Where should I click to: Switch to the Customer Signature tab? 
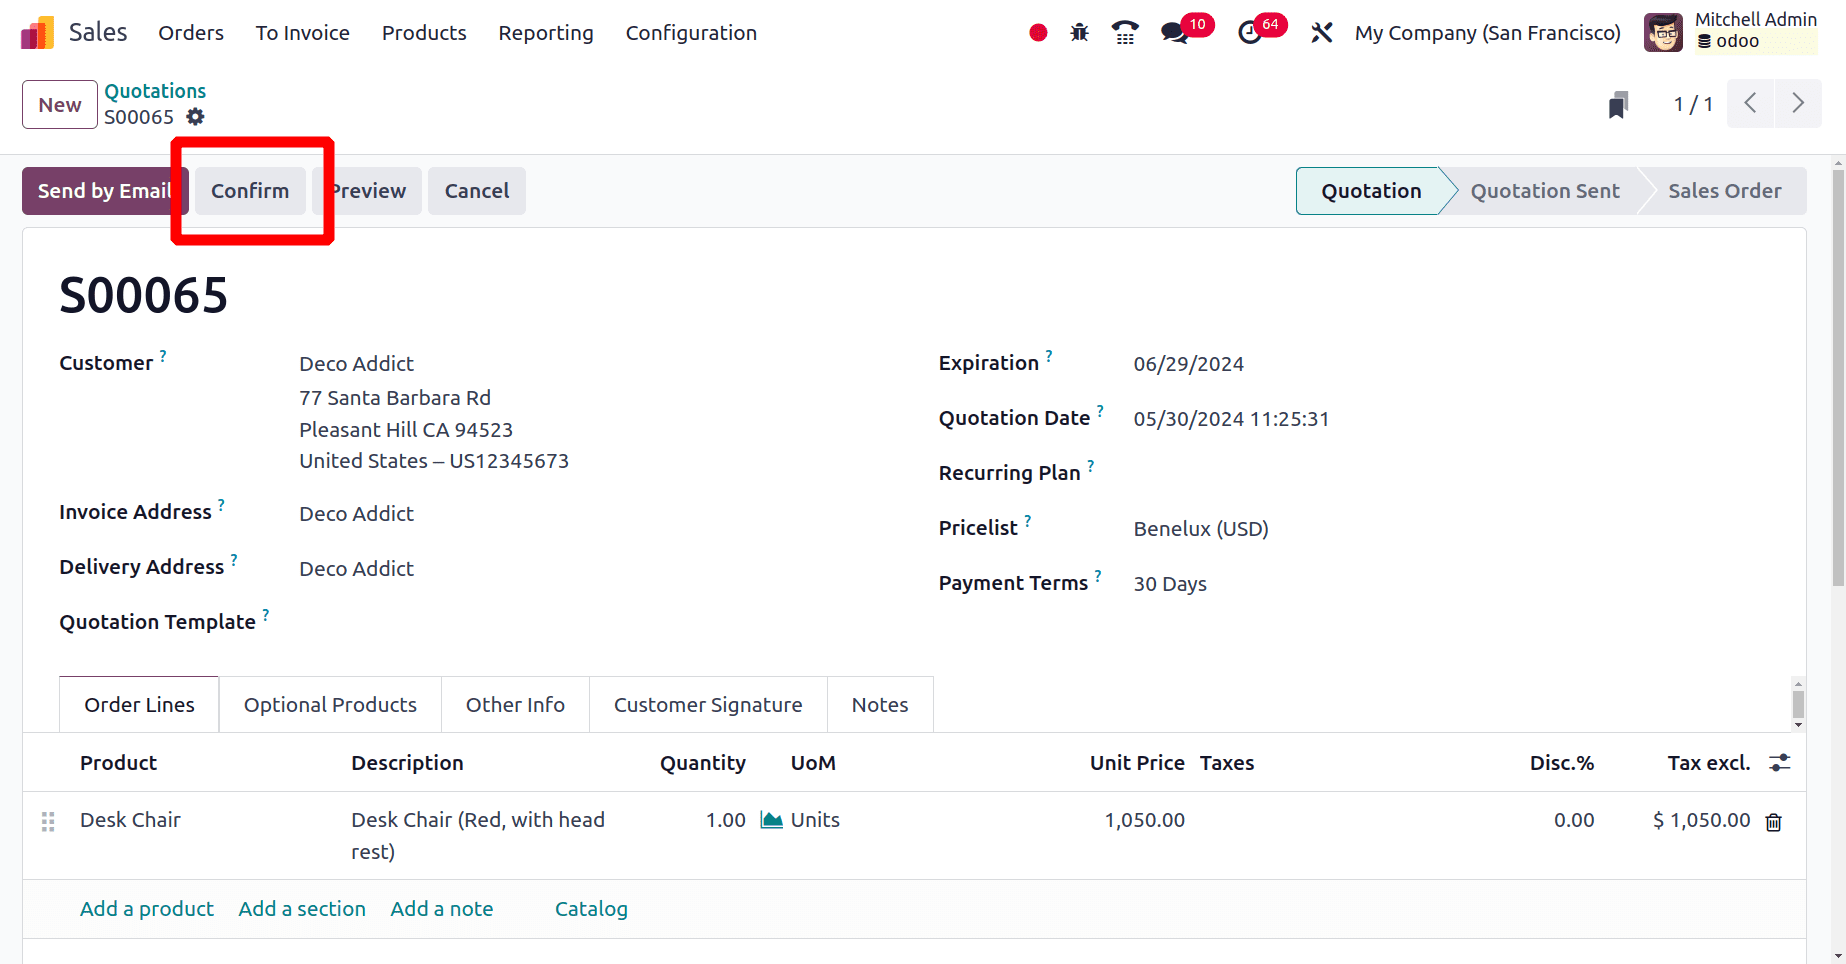pyautogui.click(x=708, y=705)
